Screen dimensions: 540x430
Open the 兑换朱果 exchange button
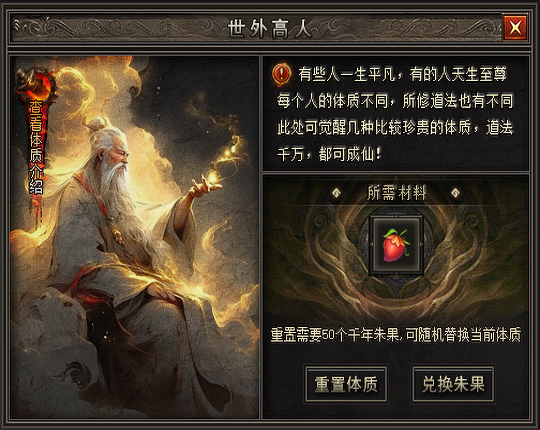[453, 384]
